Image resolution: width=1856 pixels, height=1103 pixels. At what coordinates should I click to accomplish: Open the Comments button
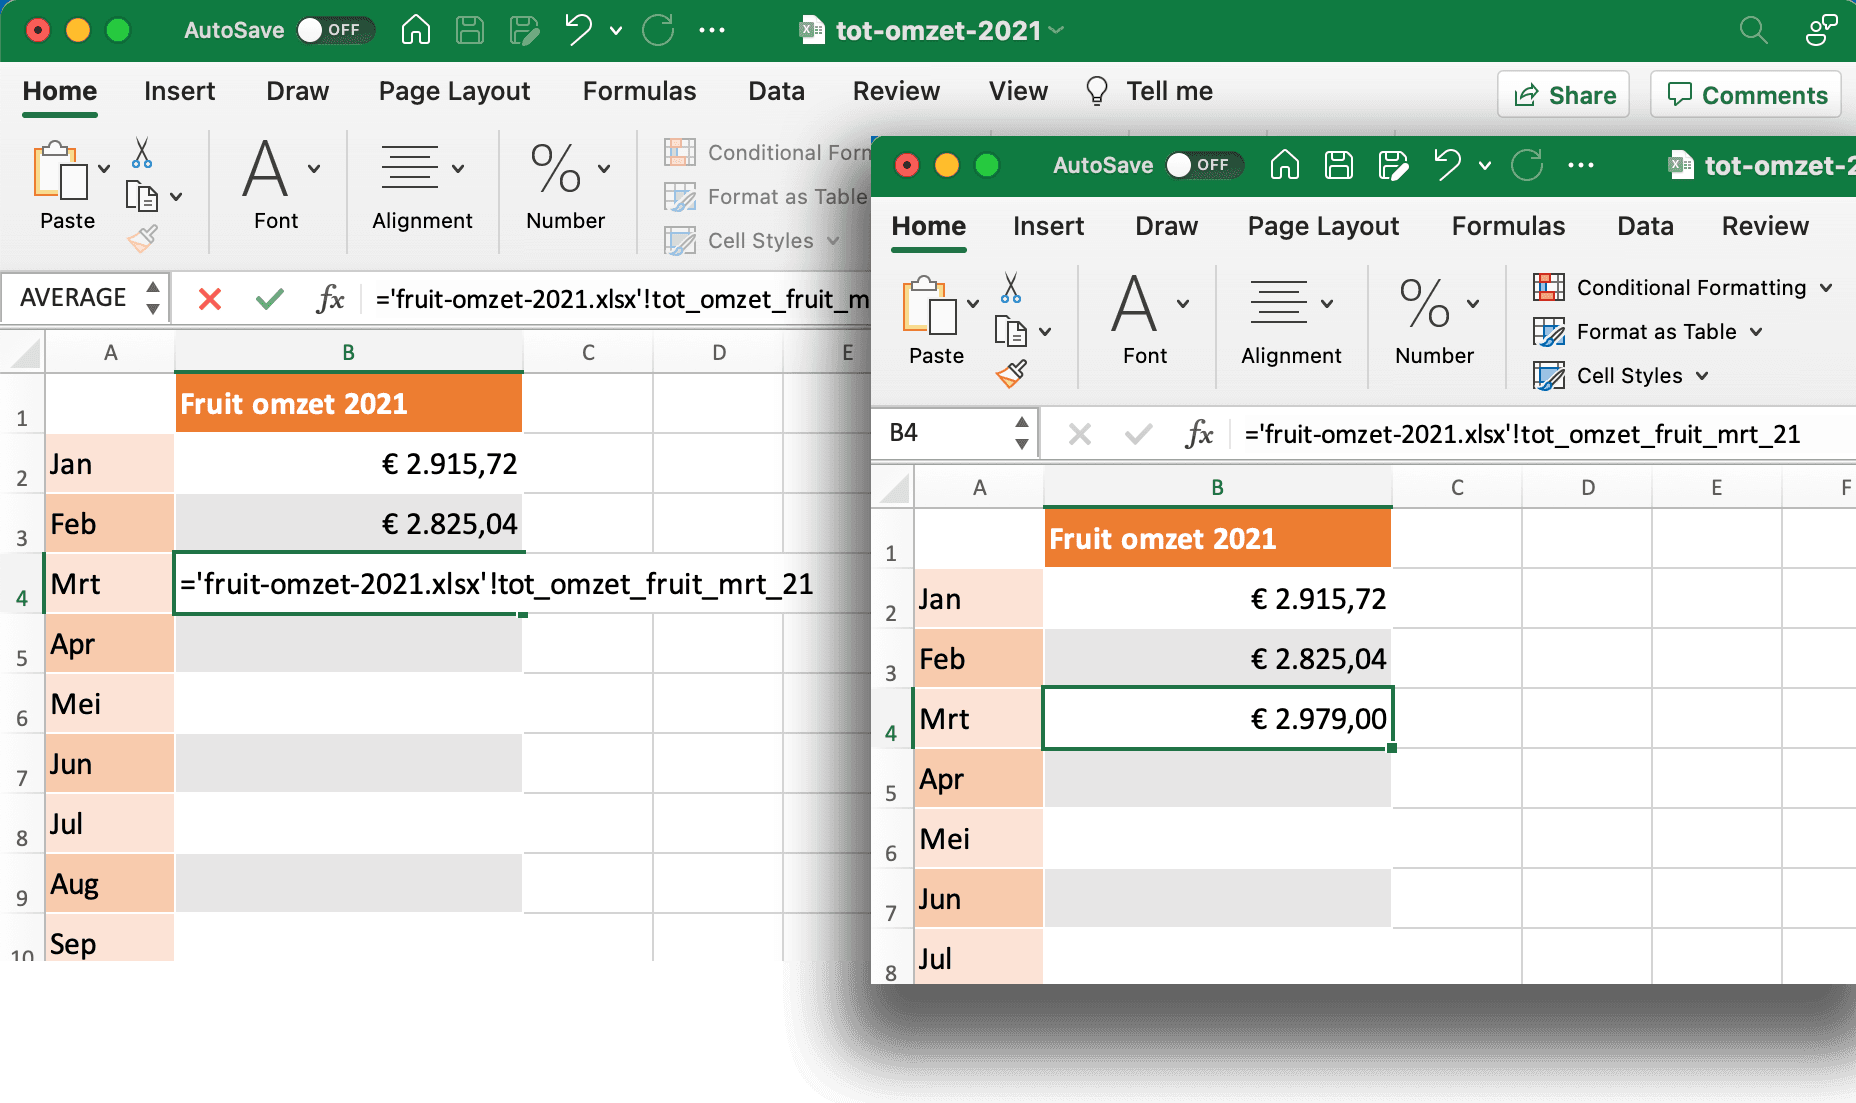coord(1746,95)
